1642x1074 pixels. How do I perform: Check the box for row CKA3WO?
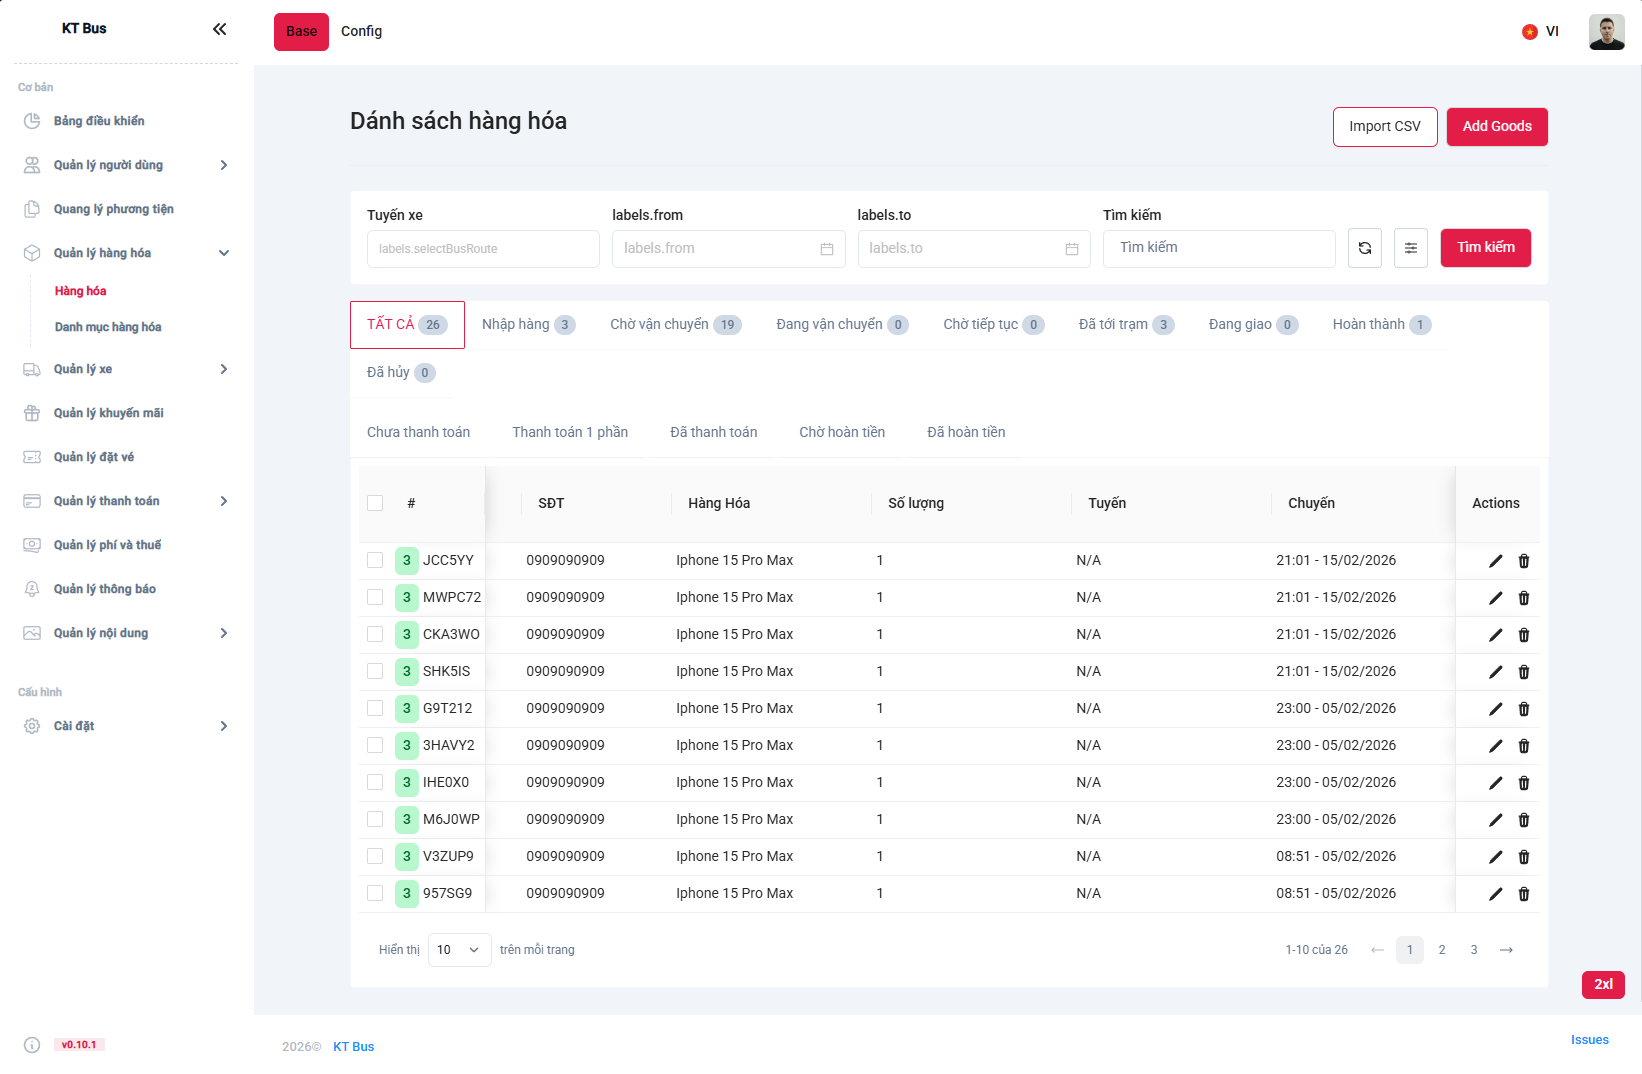point(375,634)
